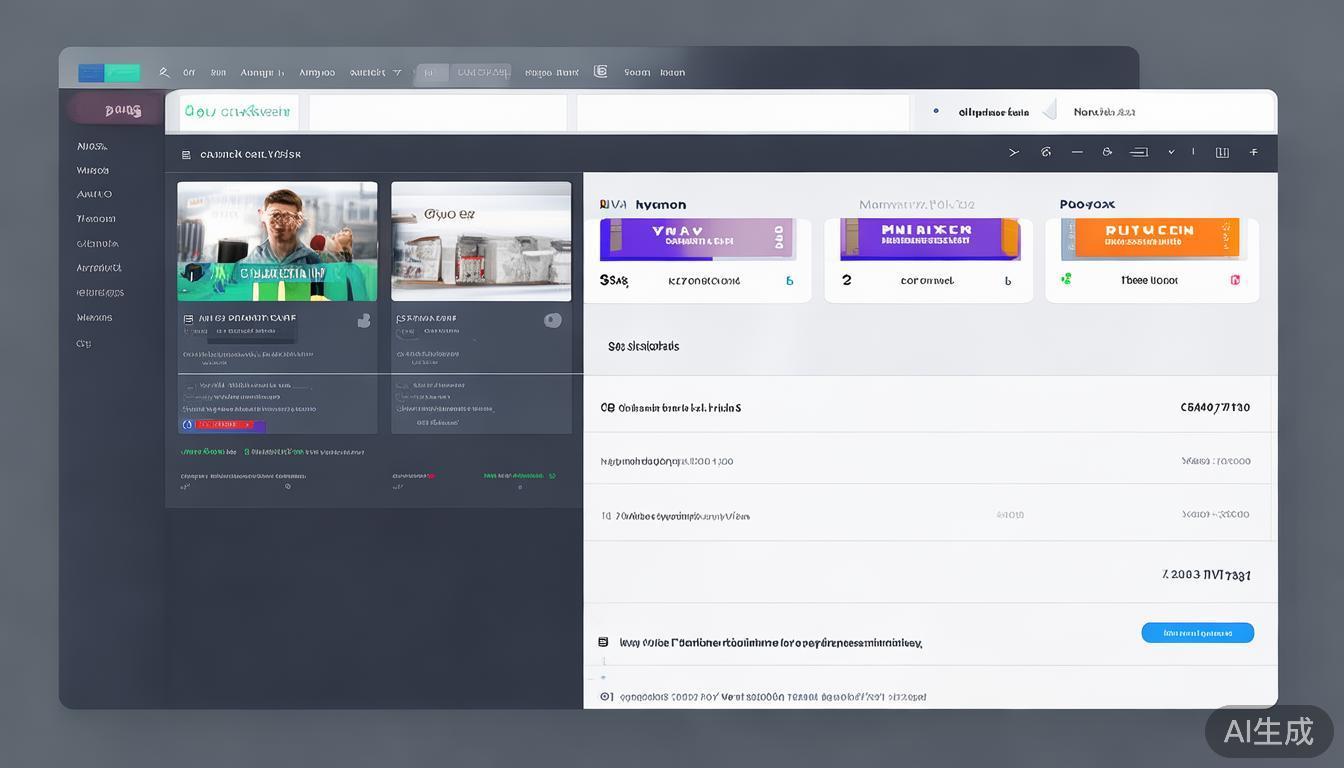This screenshot has width=1344, height=768.
Task: Click the green icon on the orange card
Action: pyautogui.click(x=1066, y=280)
